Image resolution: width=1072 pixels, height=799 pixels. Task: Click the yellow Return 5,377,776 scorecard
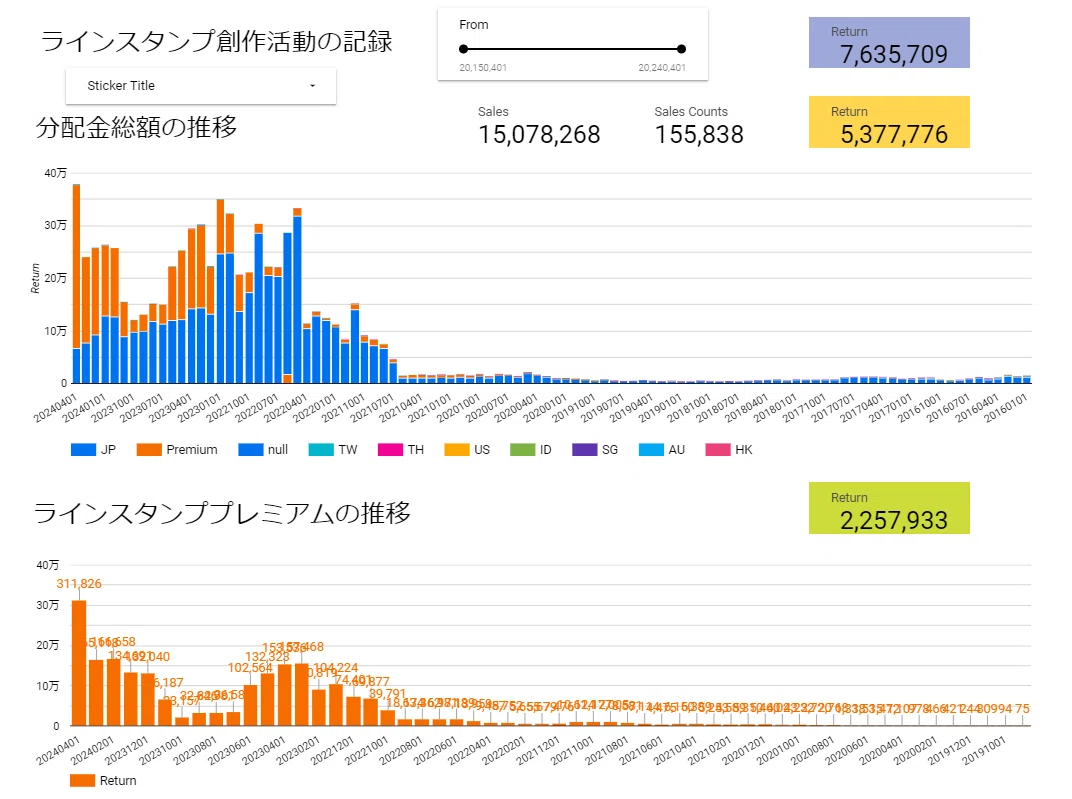coord(889,122)
